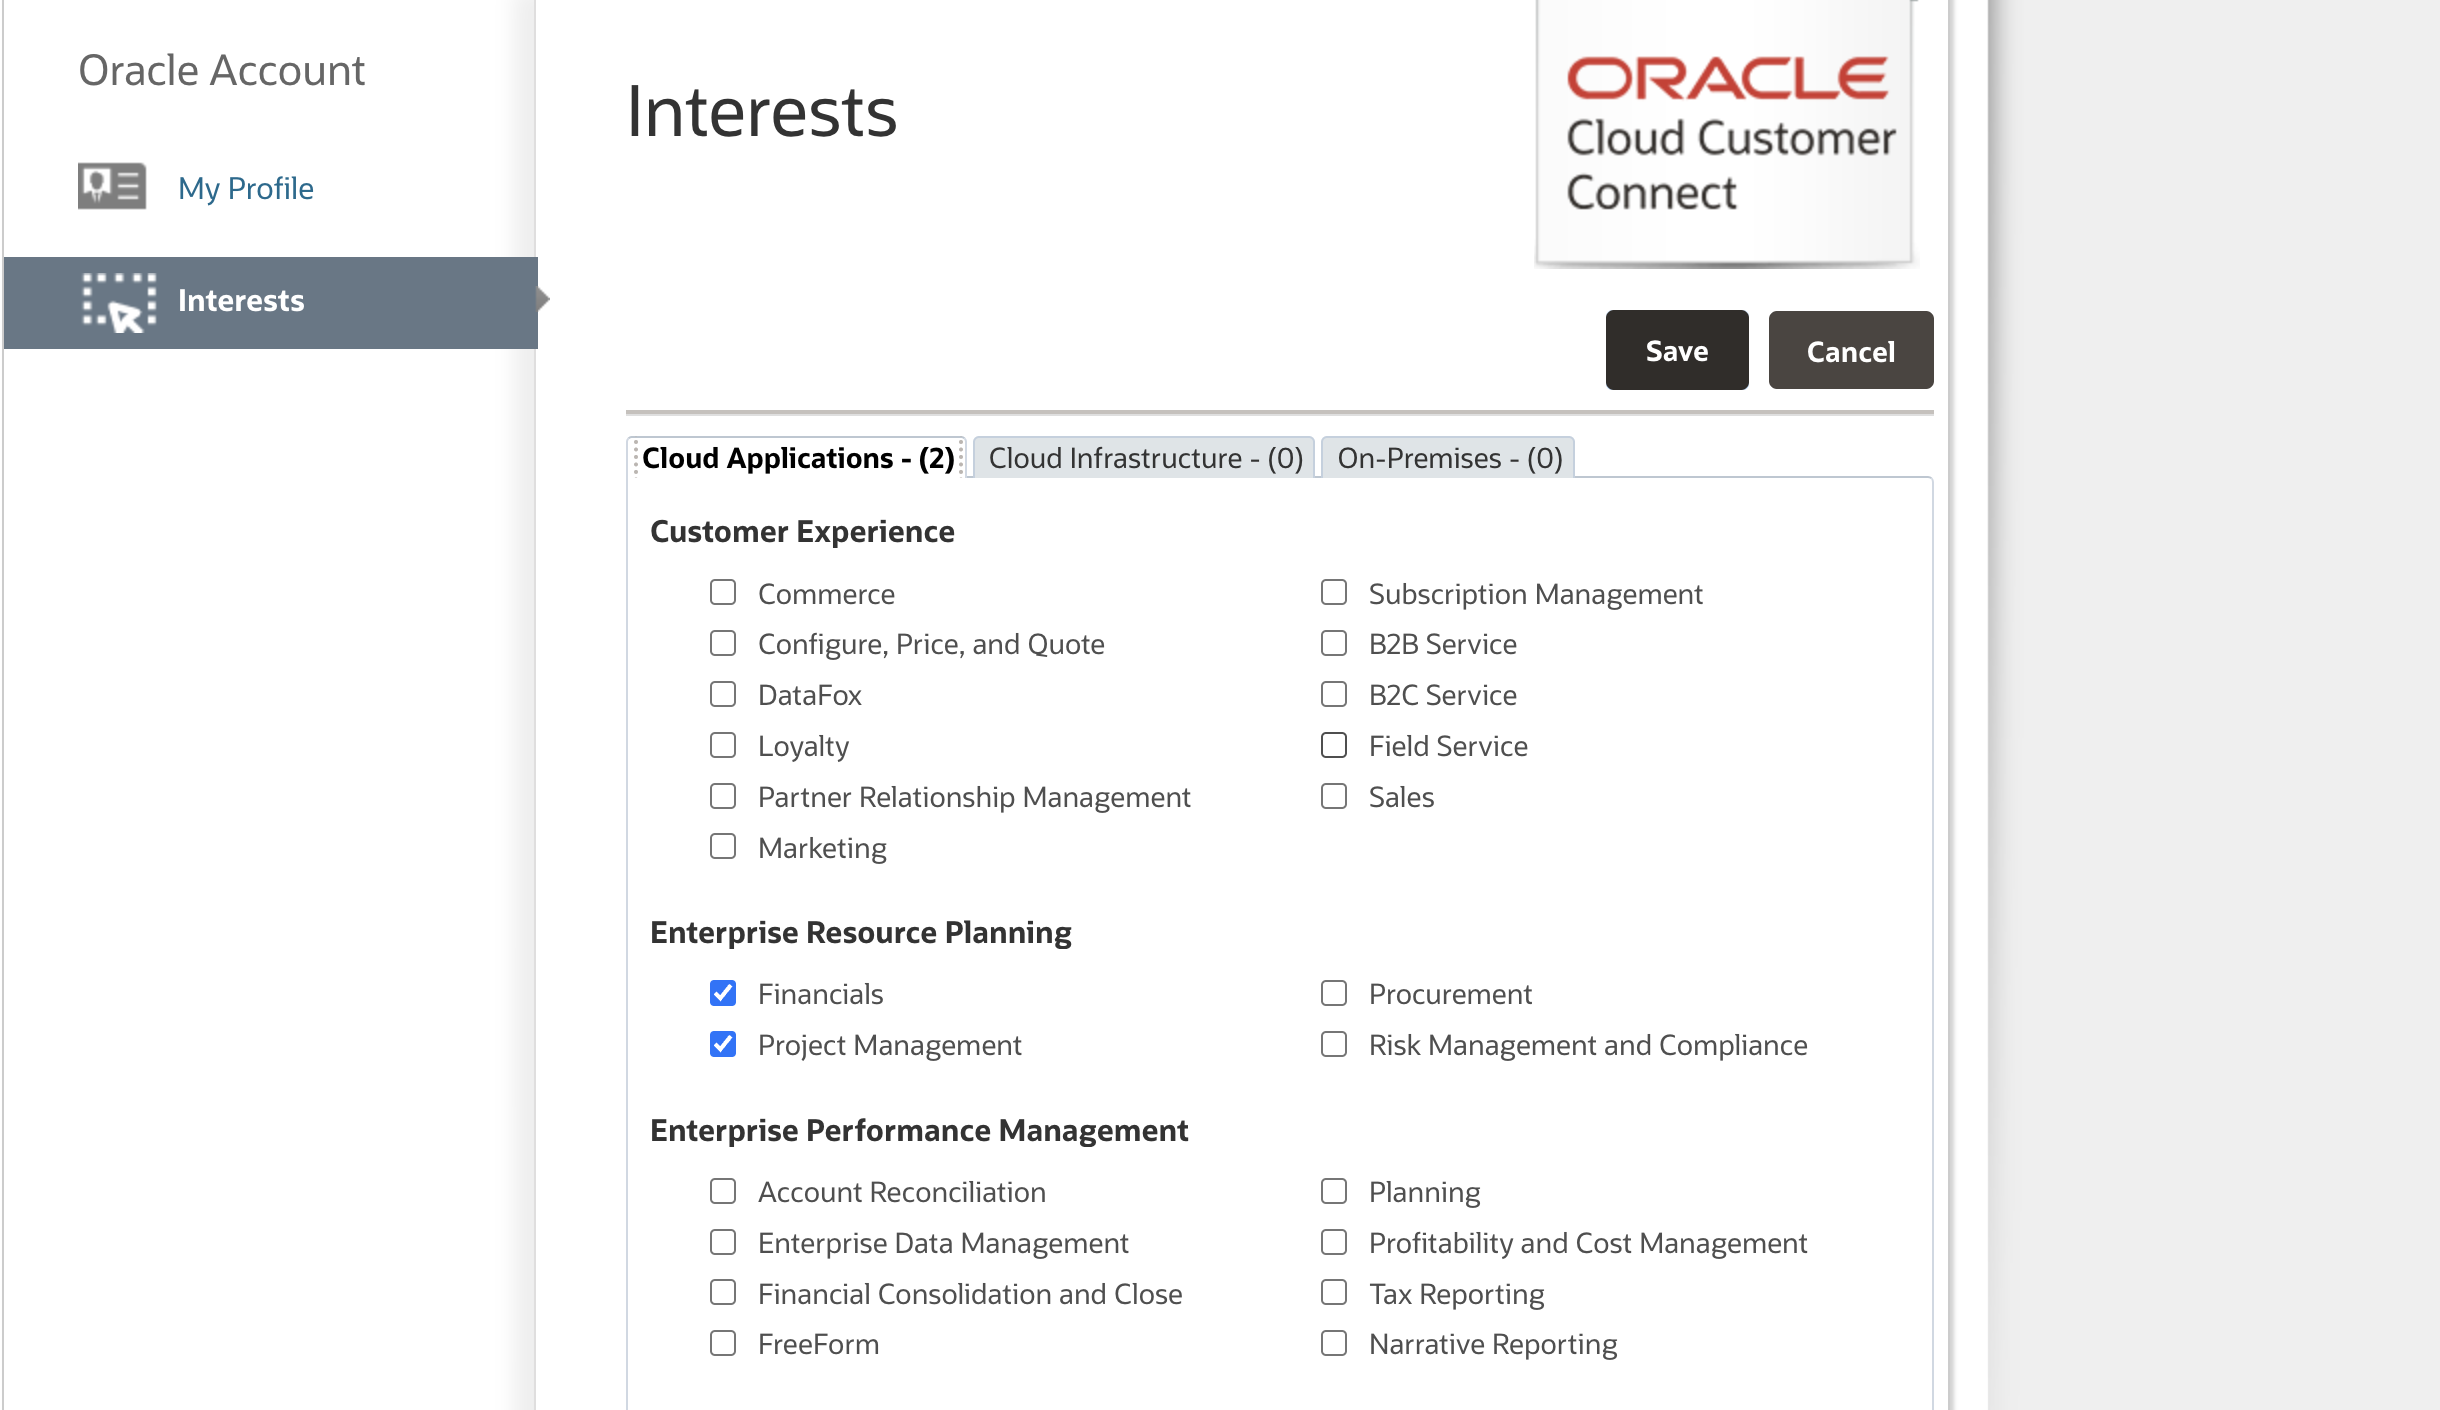The height and width of the screenshot is (1410, 2440).
Task: Uncheck the Project Management checkbox
Action: [x=723, y=1044]
